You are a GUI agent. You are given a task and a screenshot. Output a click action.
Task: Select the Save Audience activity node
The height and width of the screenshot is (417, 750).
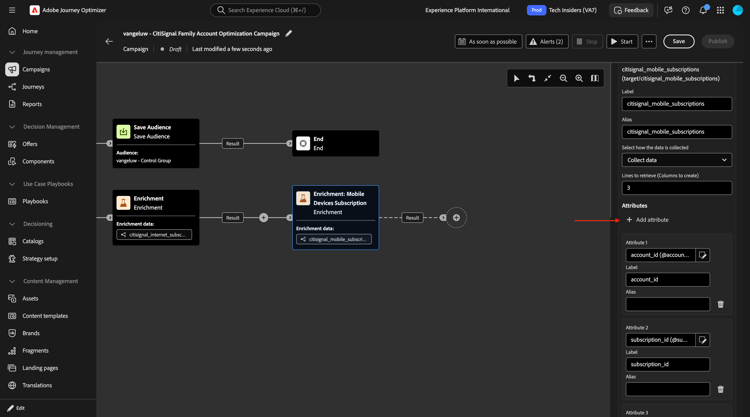tap(156, 143)
